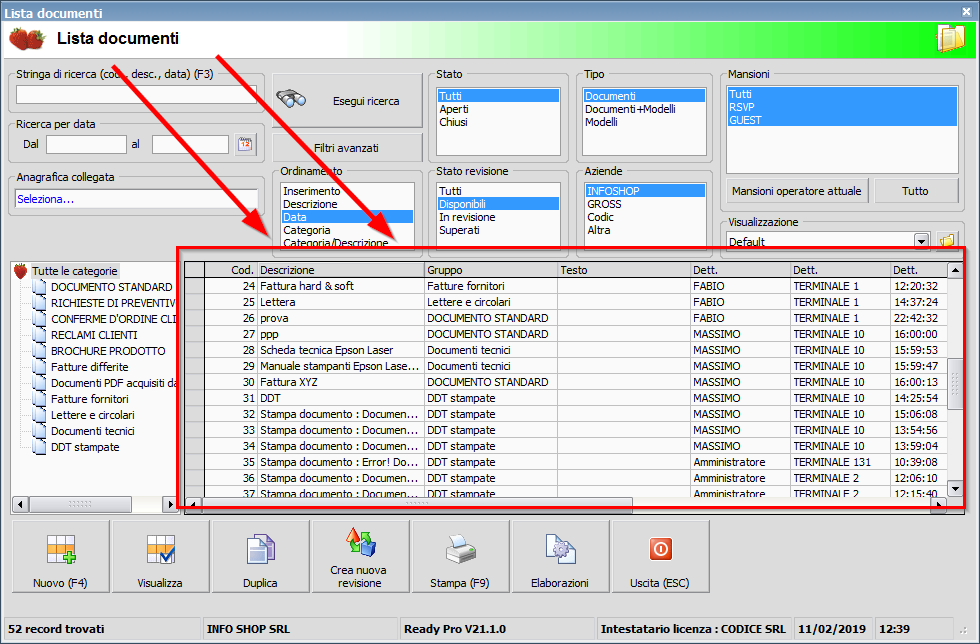980x644 pixels.
Task: Click Filtri avanzati button
Action: [x=347, y=148]
